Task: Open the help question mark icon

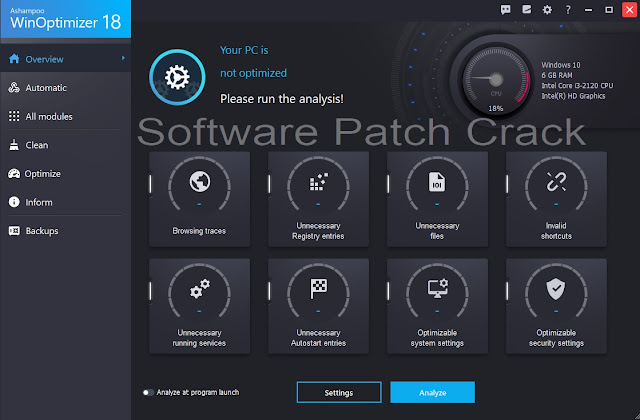Action: click(568, 10)
